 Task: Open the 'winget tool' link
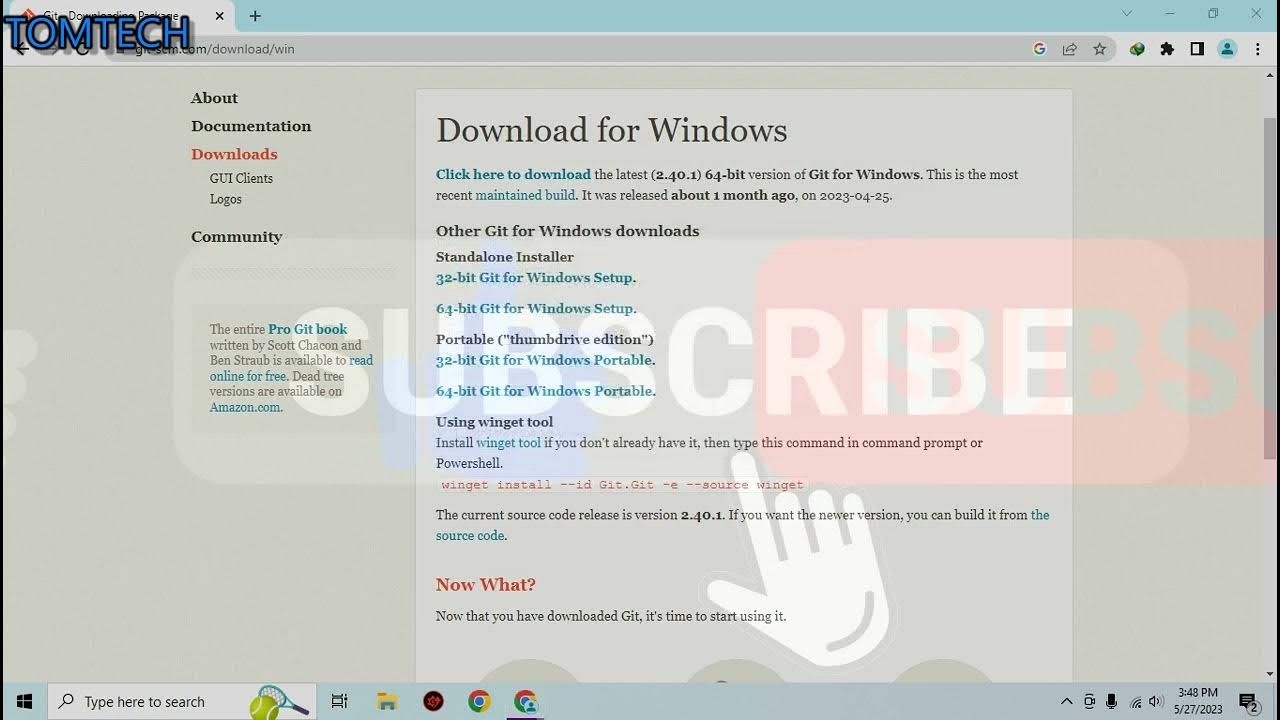pos(508,442)
